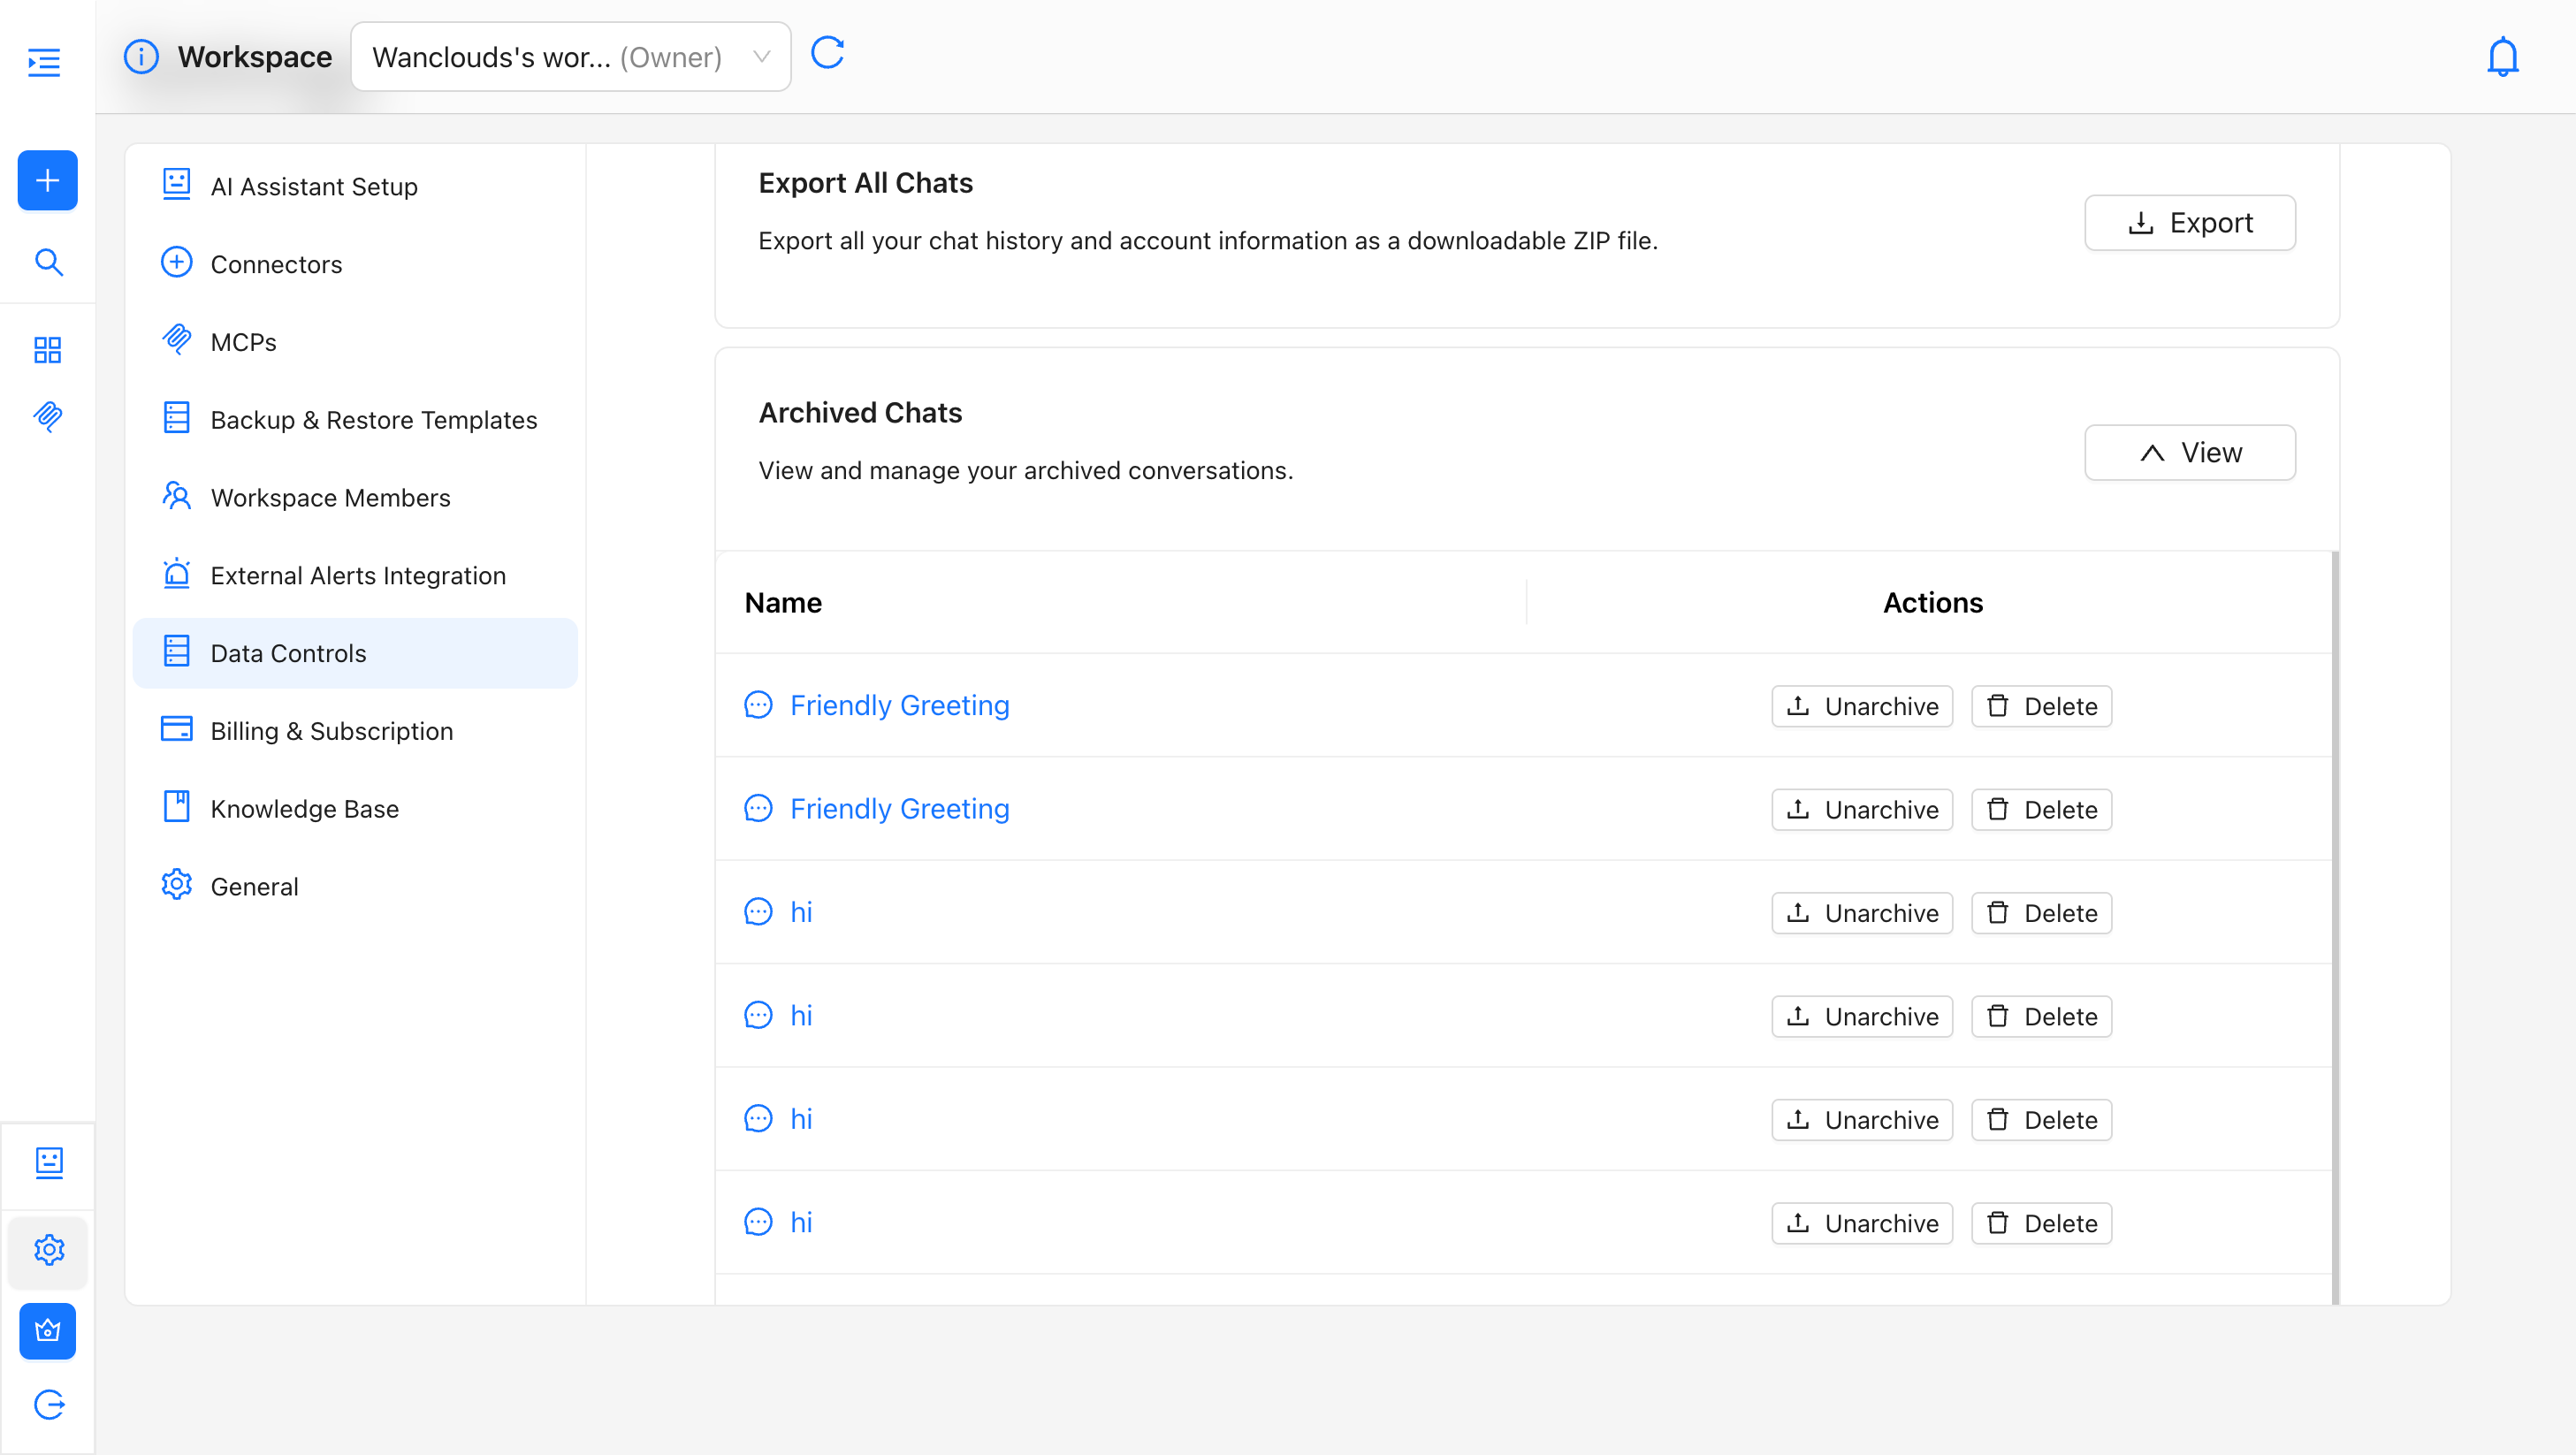
Task: Click the Export button
Action: (2189, 222)
